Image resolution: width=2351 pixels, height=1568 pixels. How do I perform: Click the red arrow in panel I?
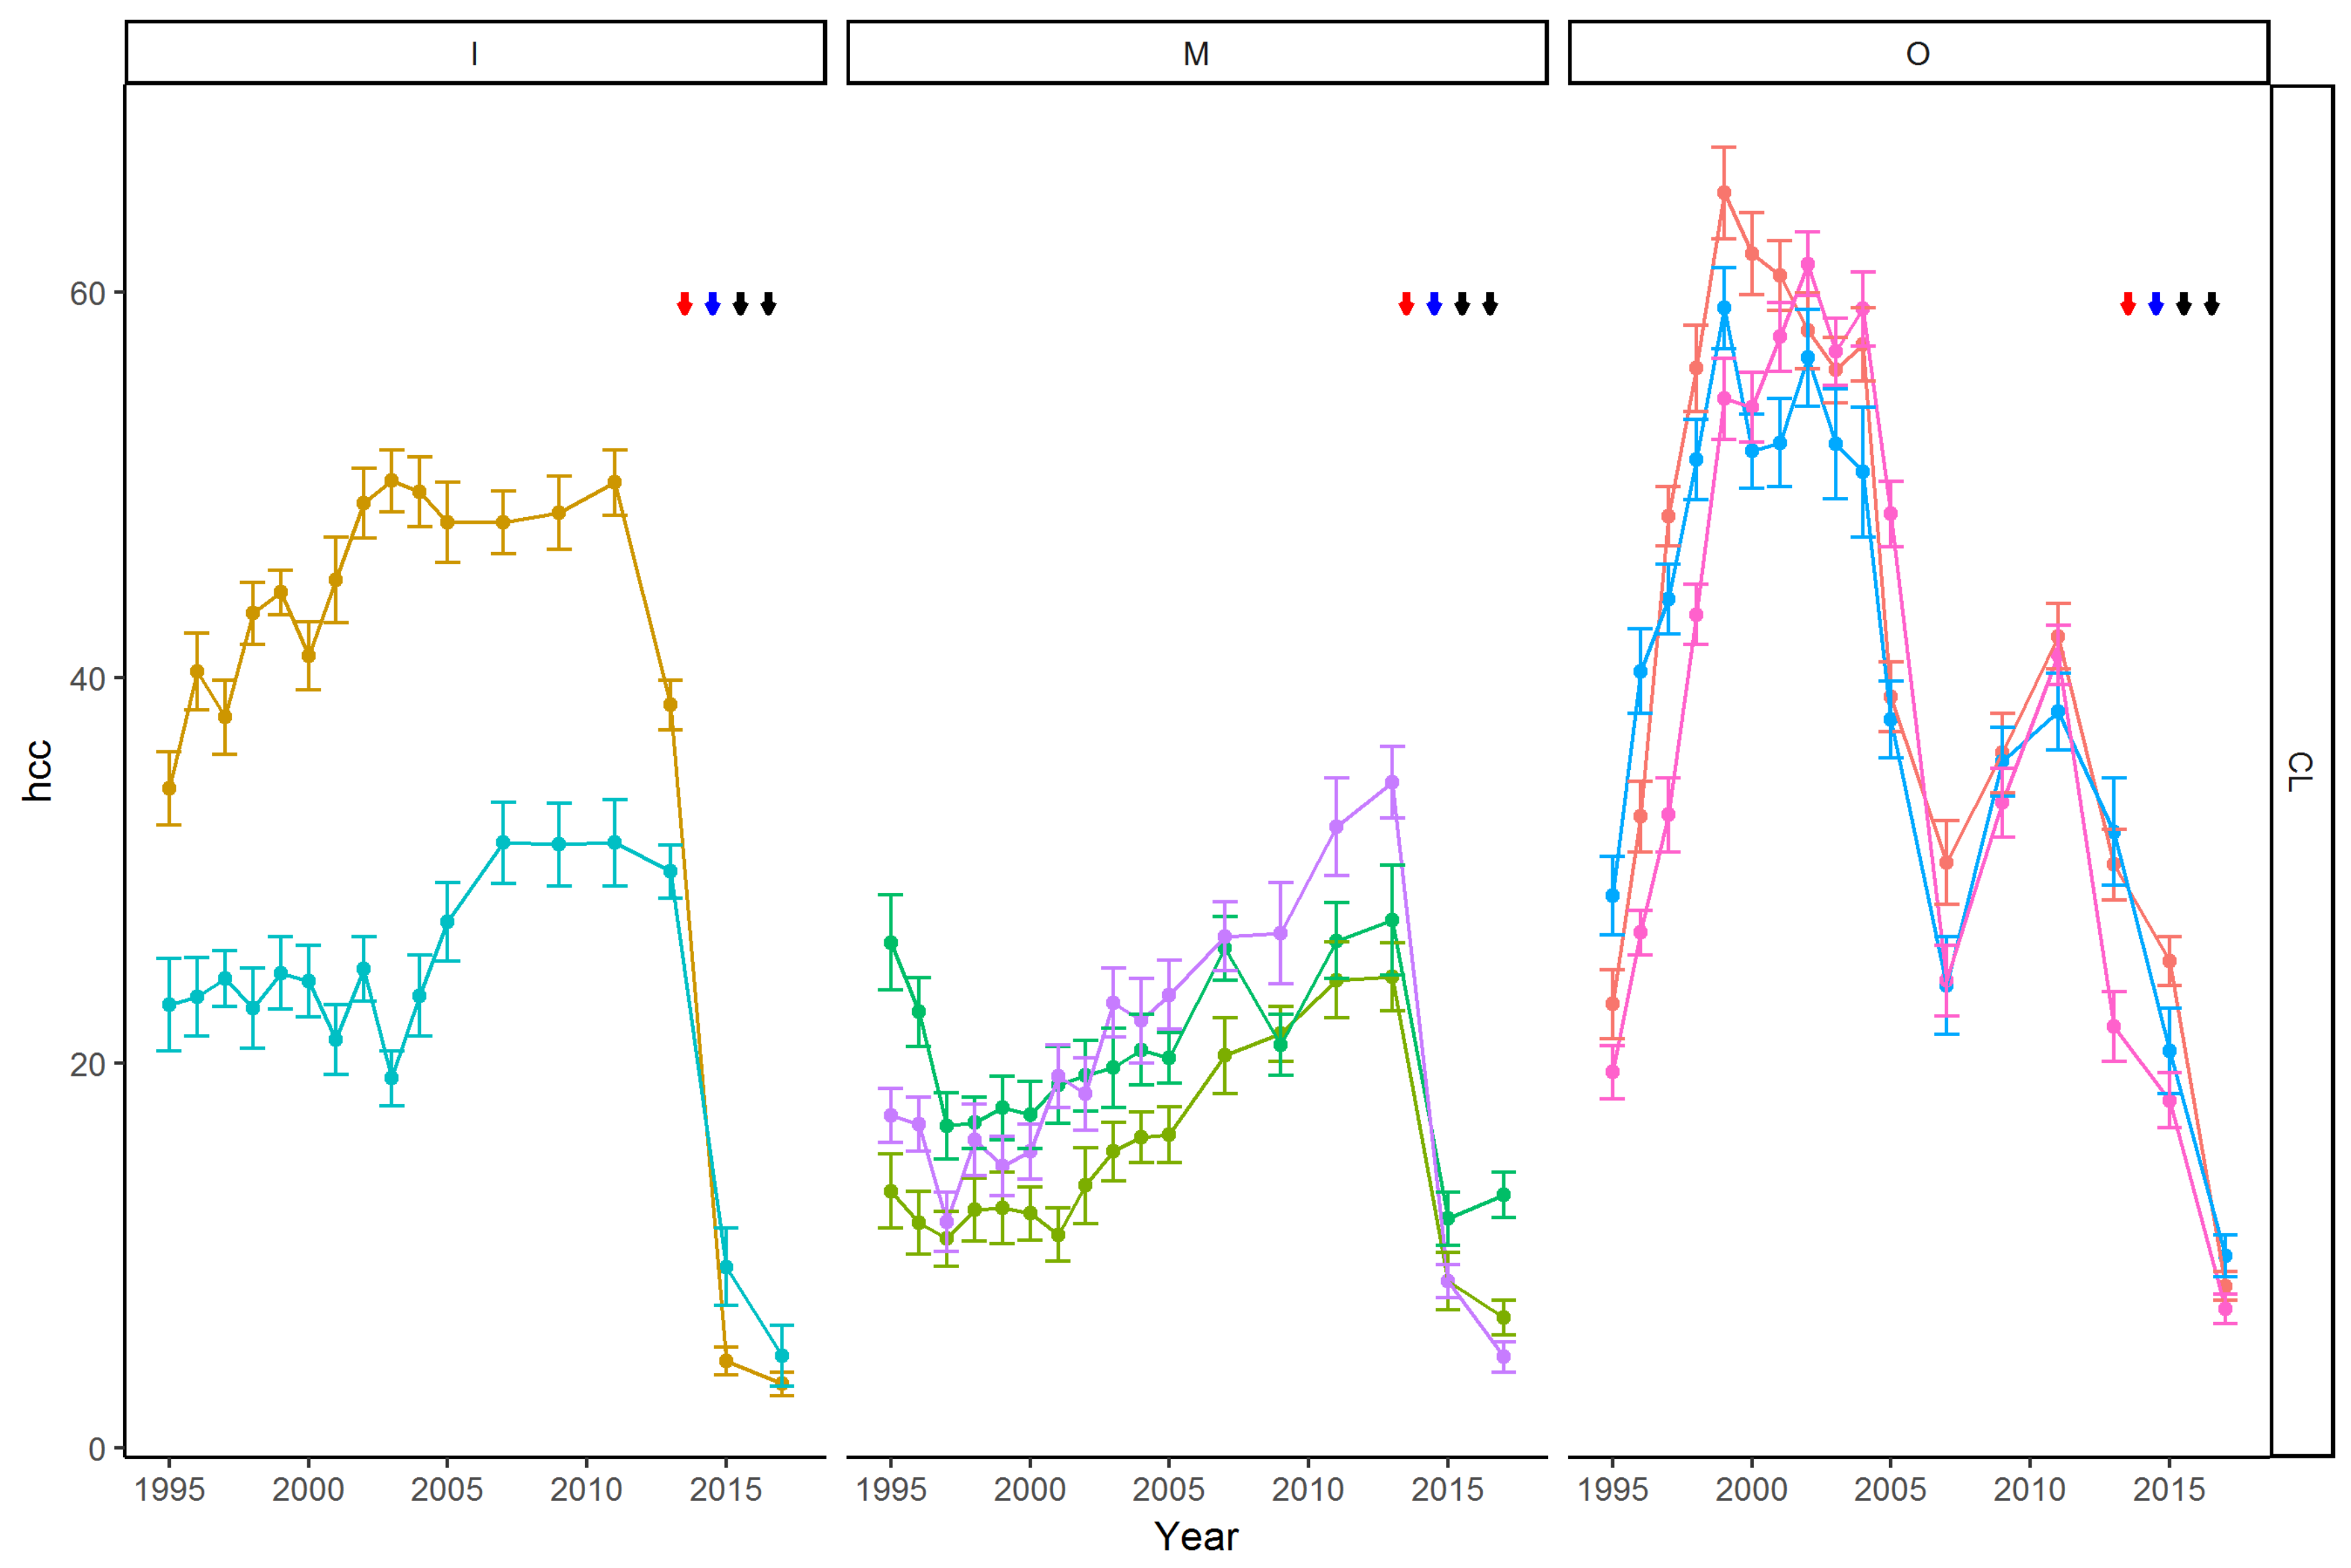pos(684,304)
